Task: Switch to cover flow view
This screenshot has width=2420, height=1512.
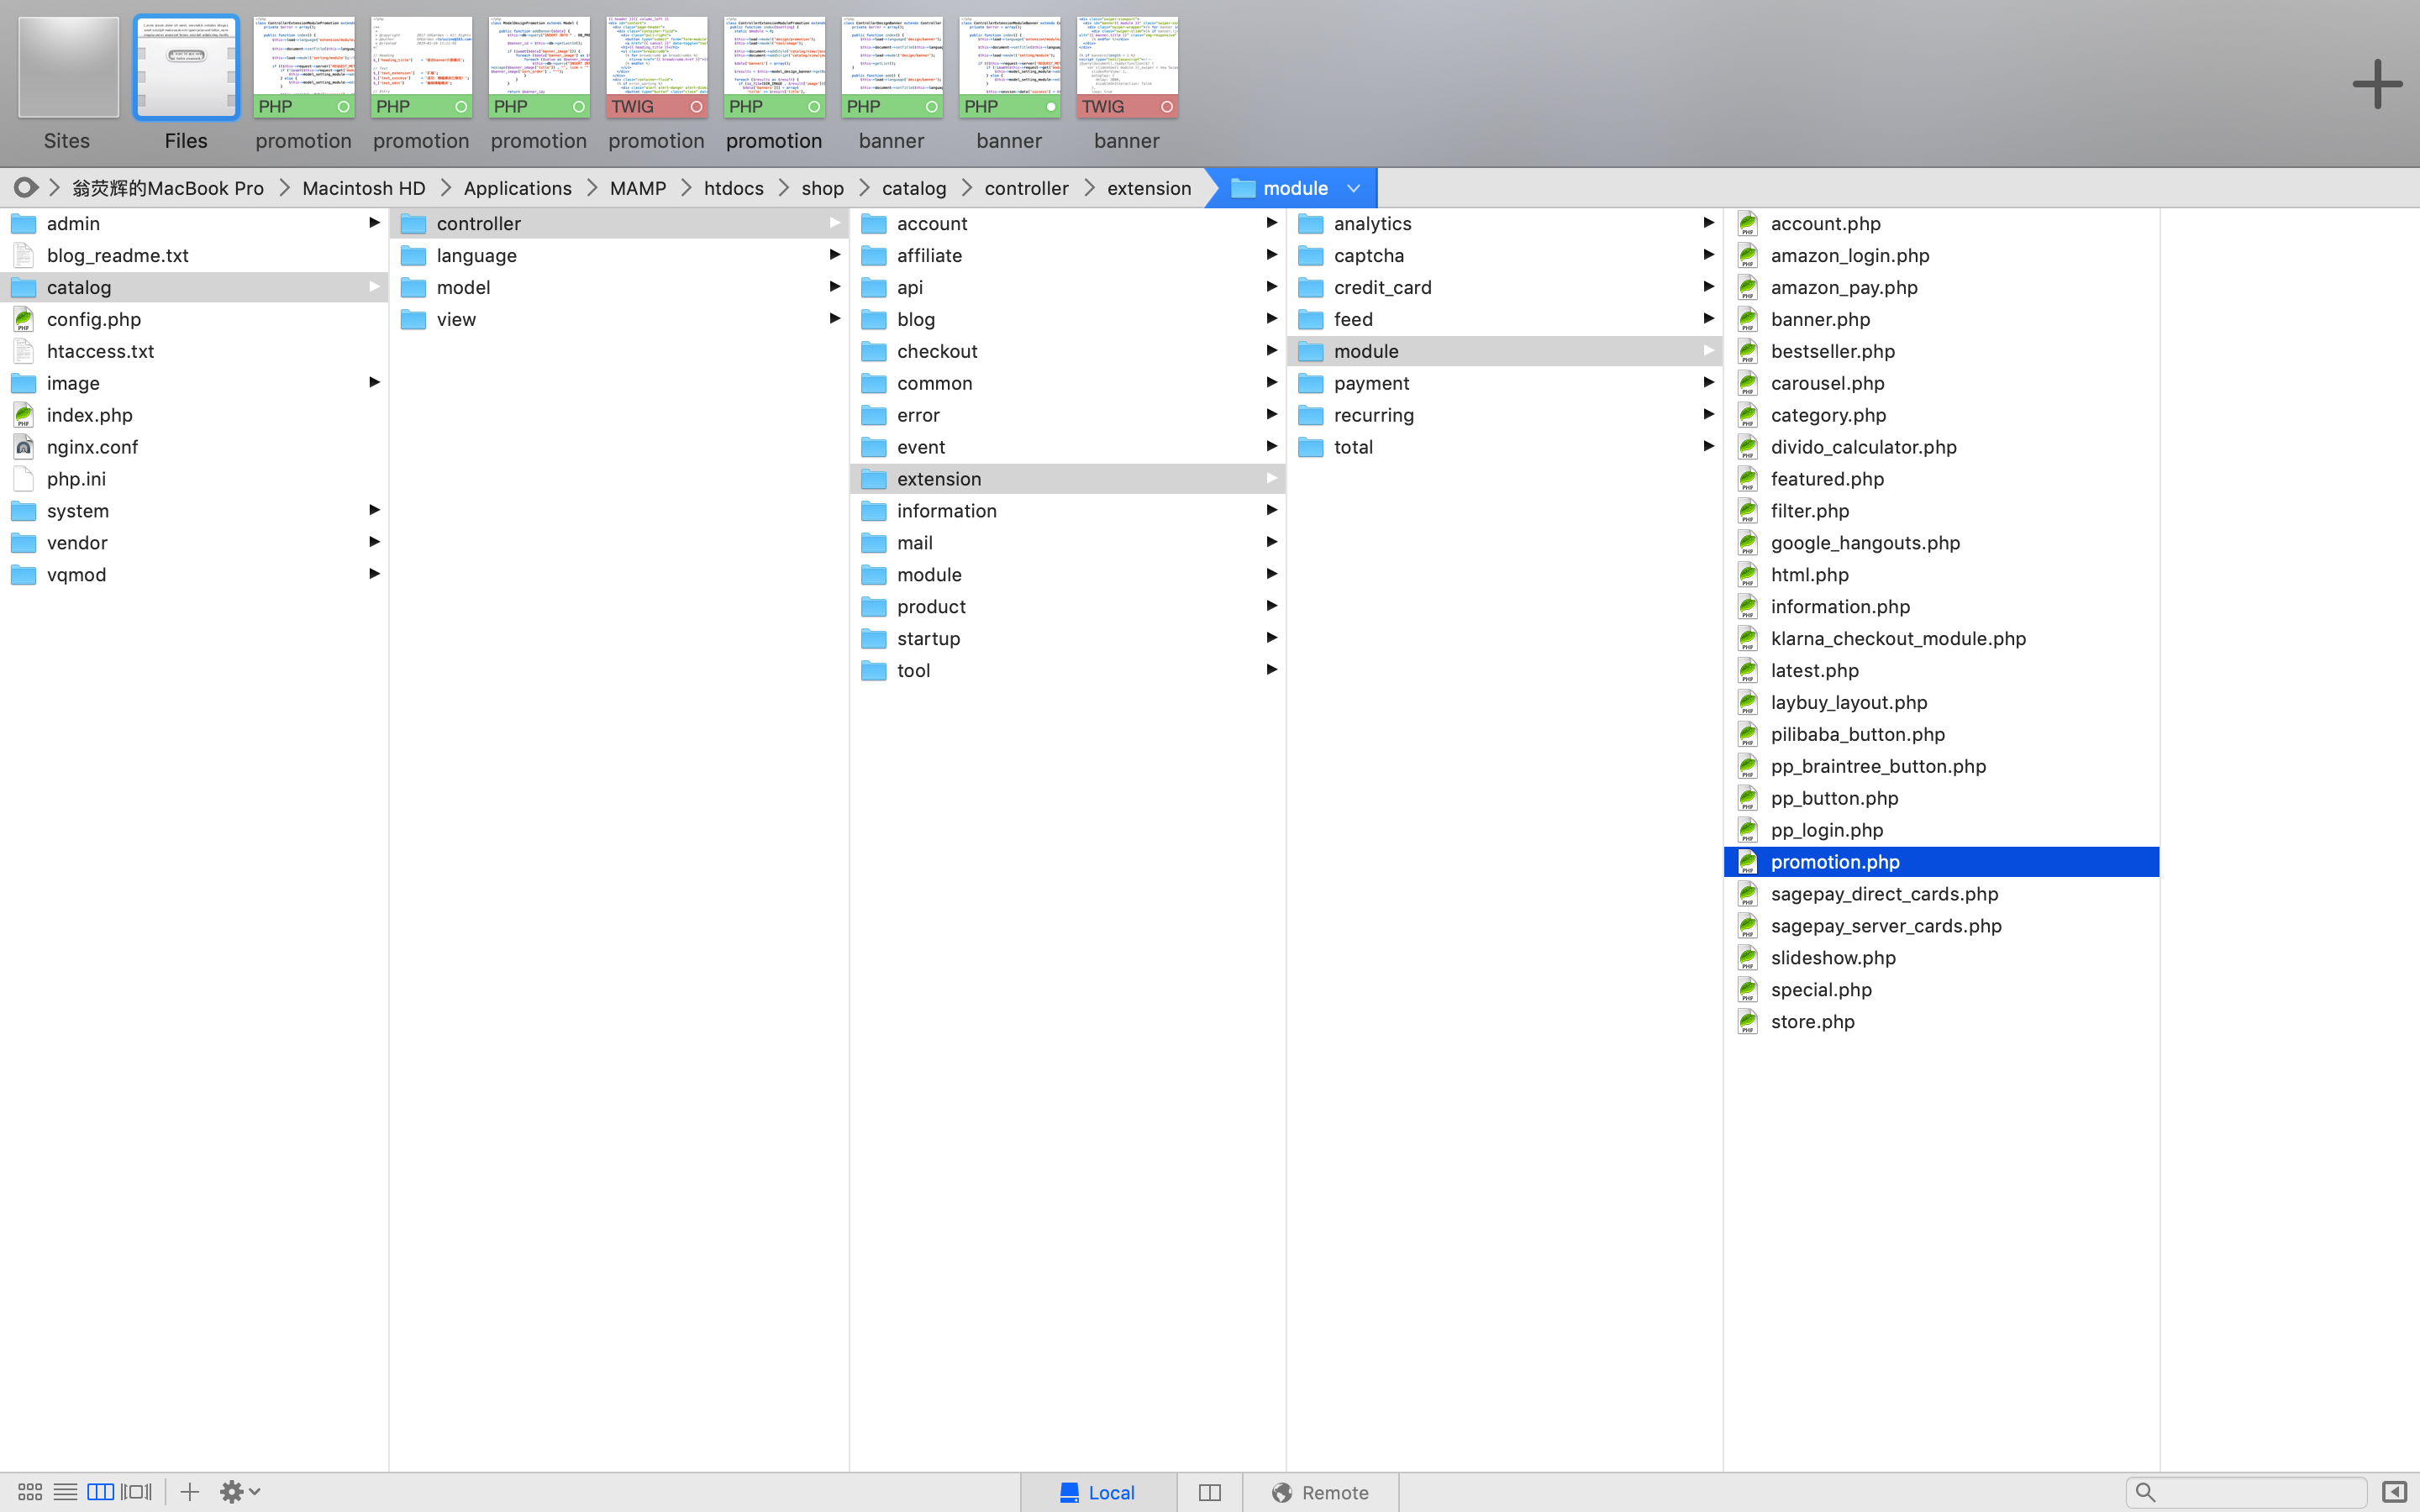Action: pos(136,1491)
